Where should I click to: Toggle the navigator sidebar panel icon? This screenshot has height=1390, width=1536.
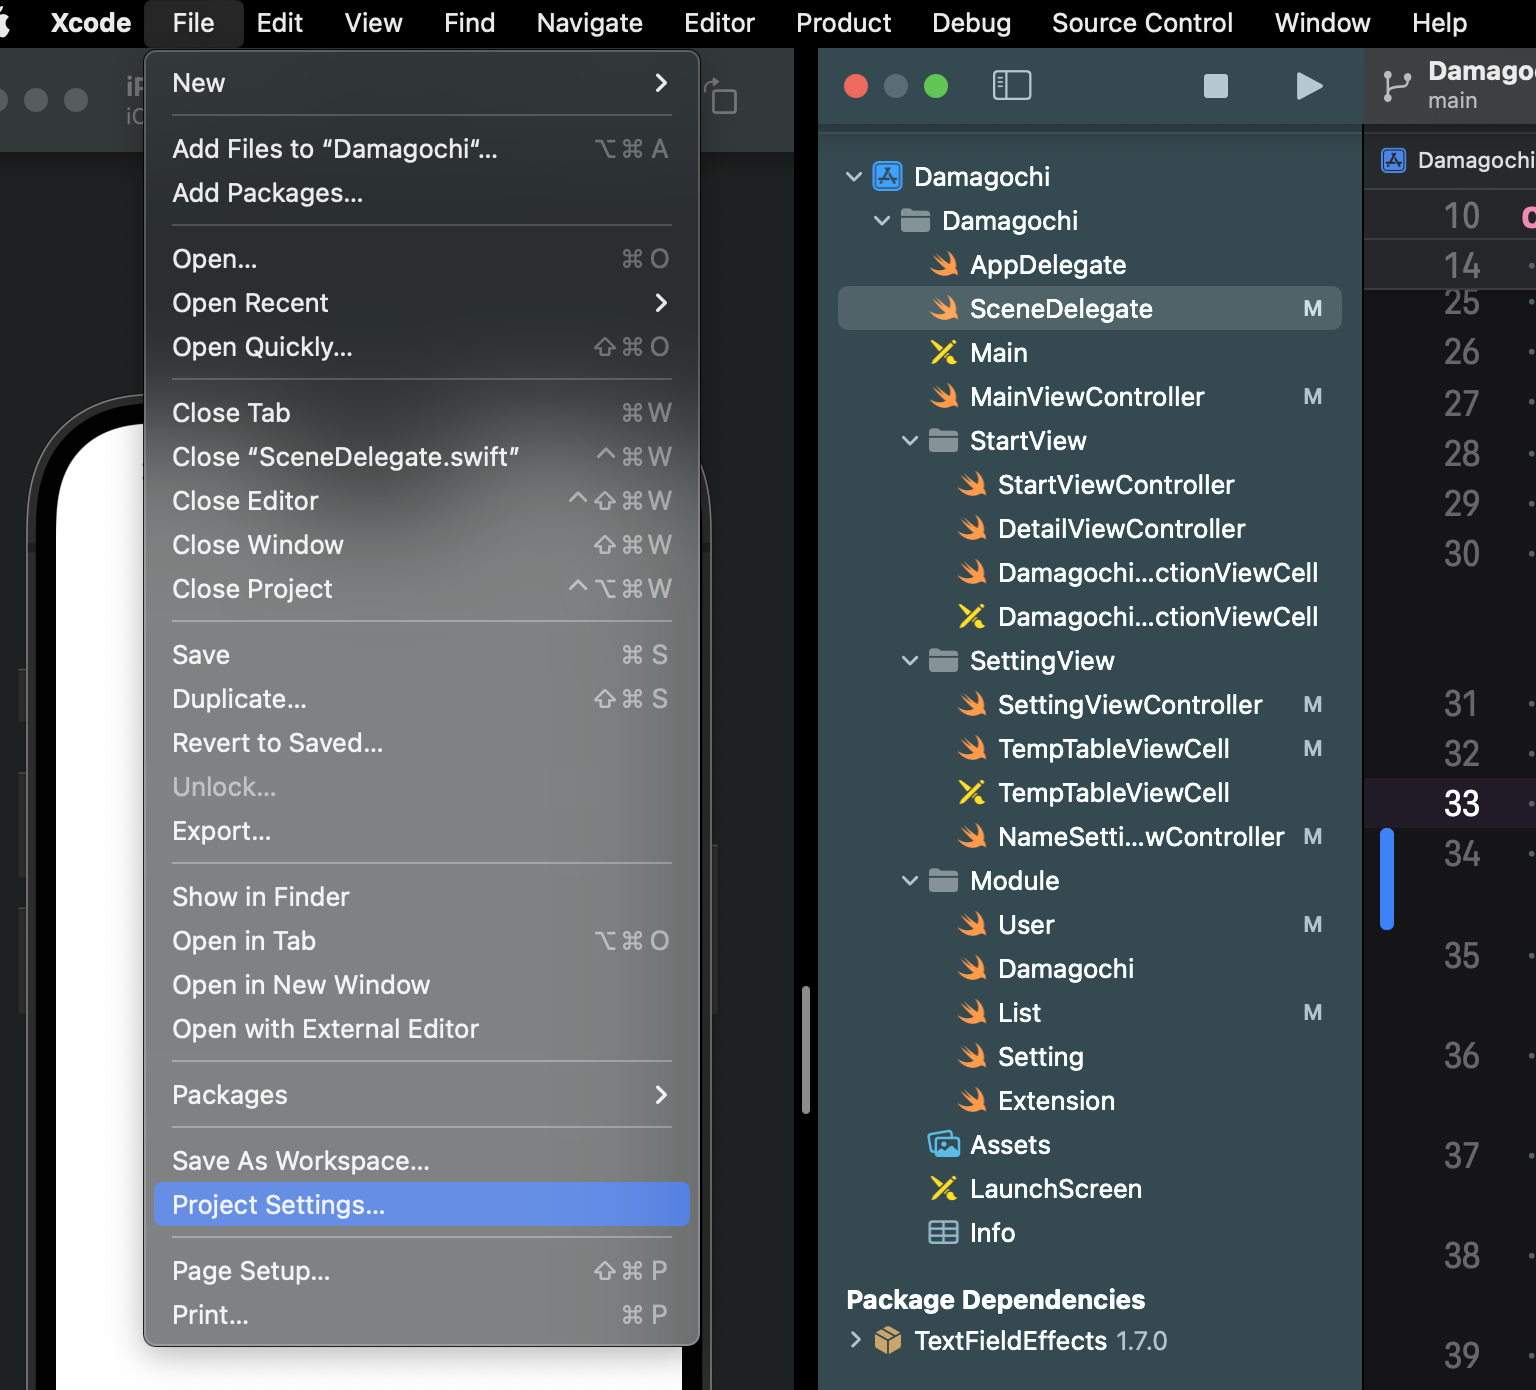point(1011,86)
